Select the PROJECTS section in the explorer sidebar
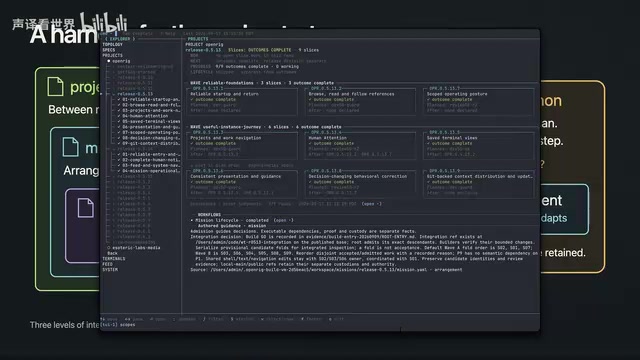 click(112, 55)
